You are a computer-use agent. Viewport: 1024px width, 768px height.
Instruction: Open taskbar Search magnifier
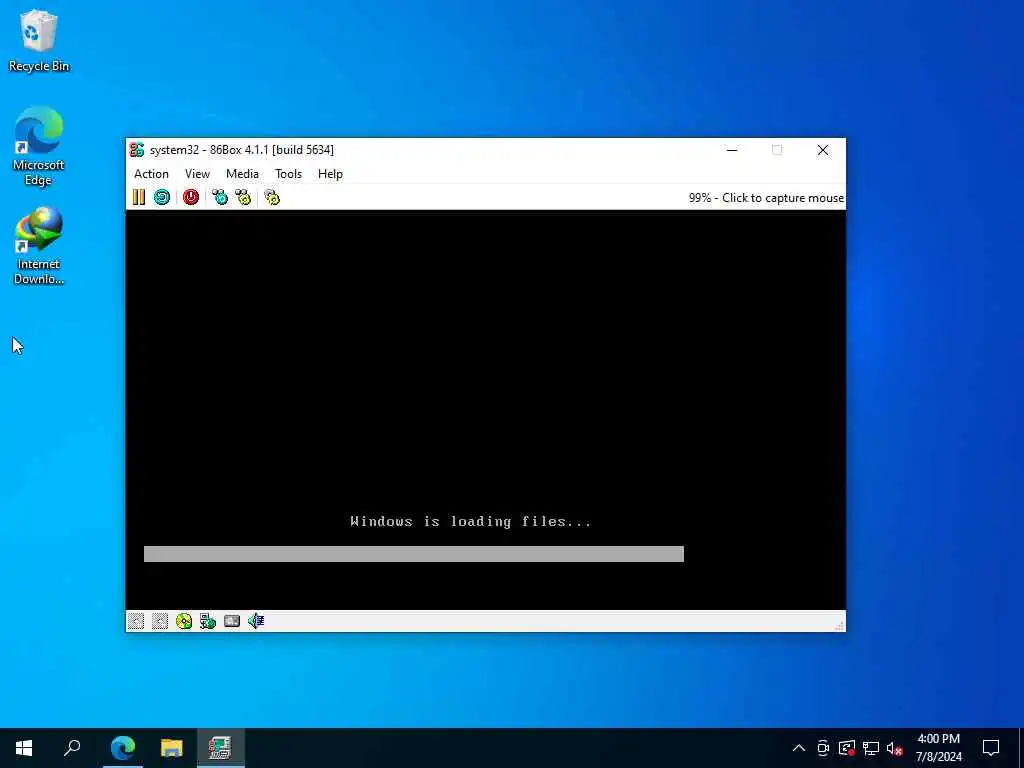point(72,748)
